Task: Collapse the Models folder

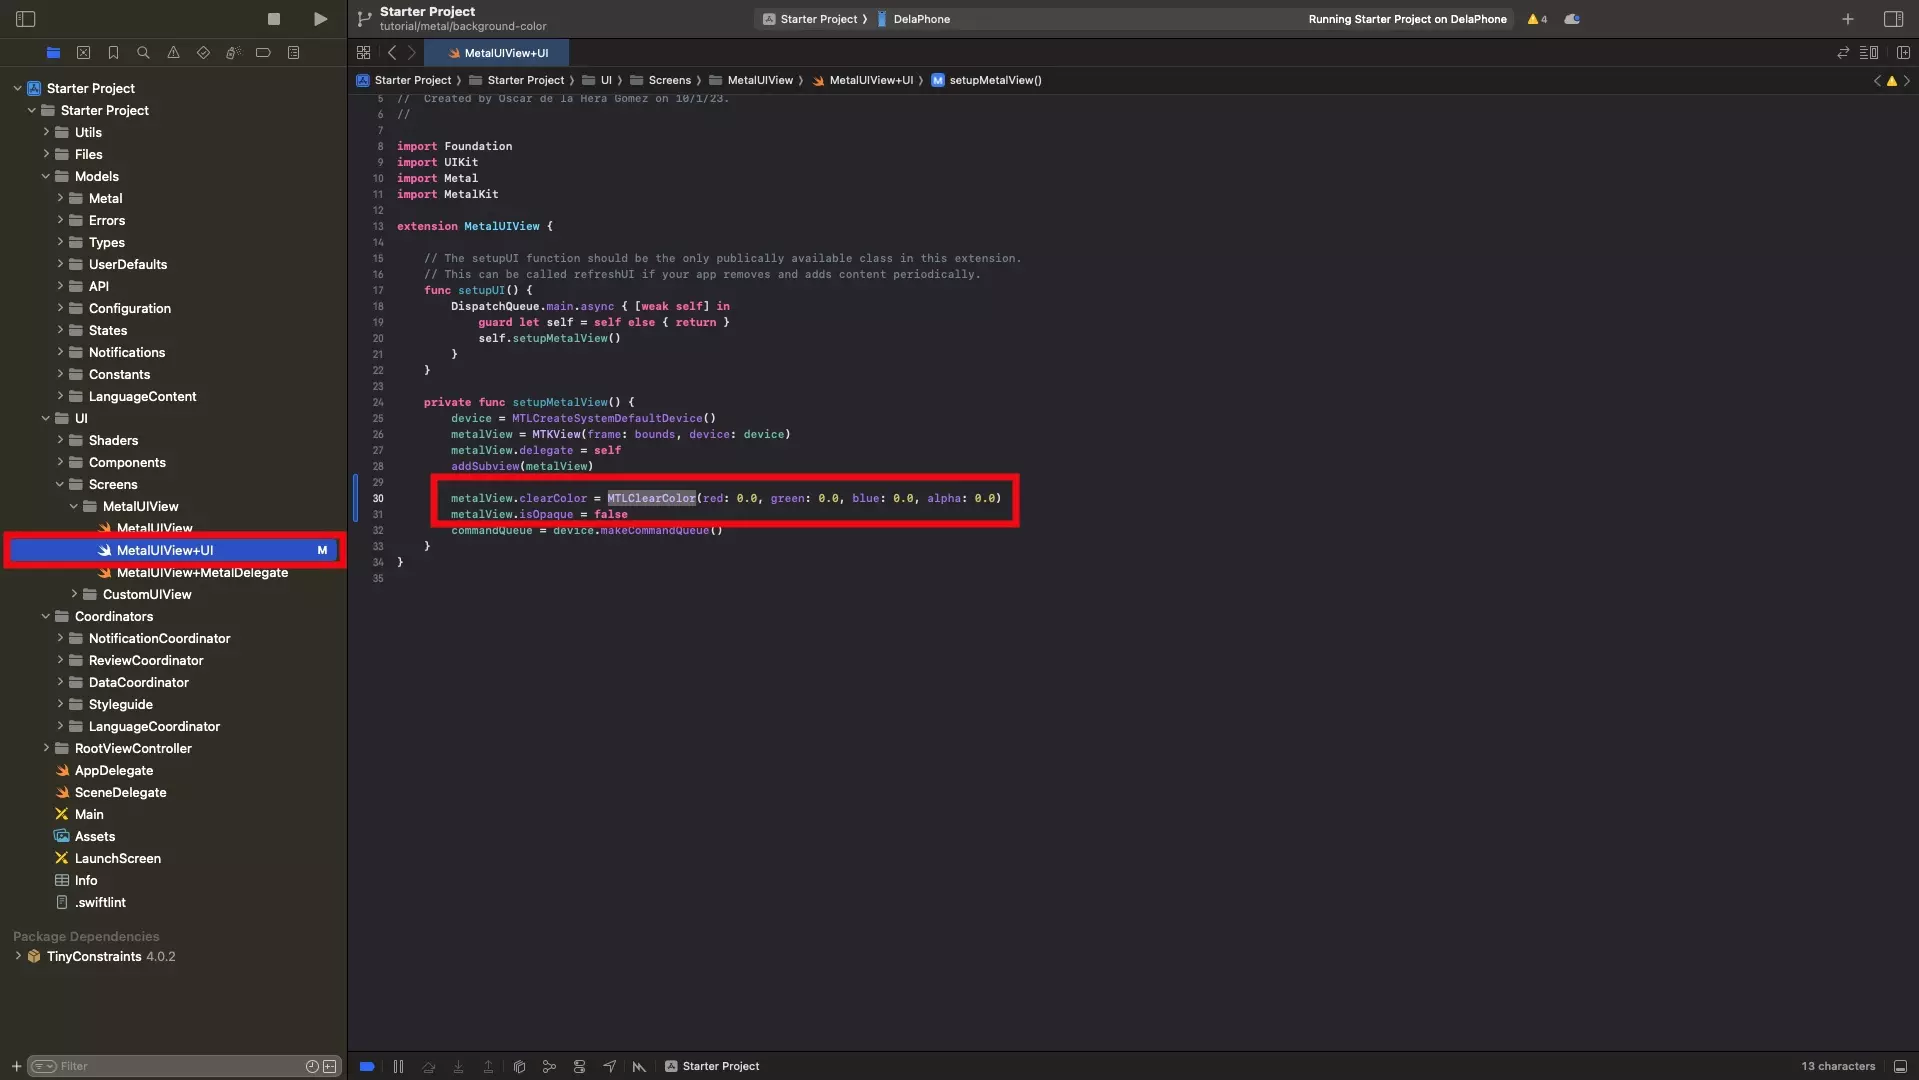Action: (46, 176)
